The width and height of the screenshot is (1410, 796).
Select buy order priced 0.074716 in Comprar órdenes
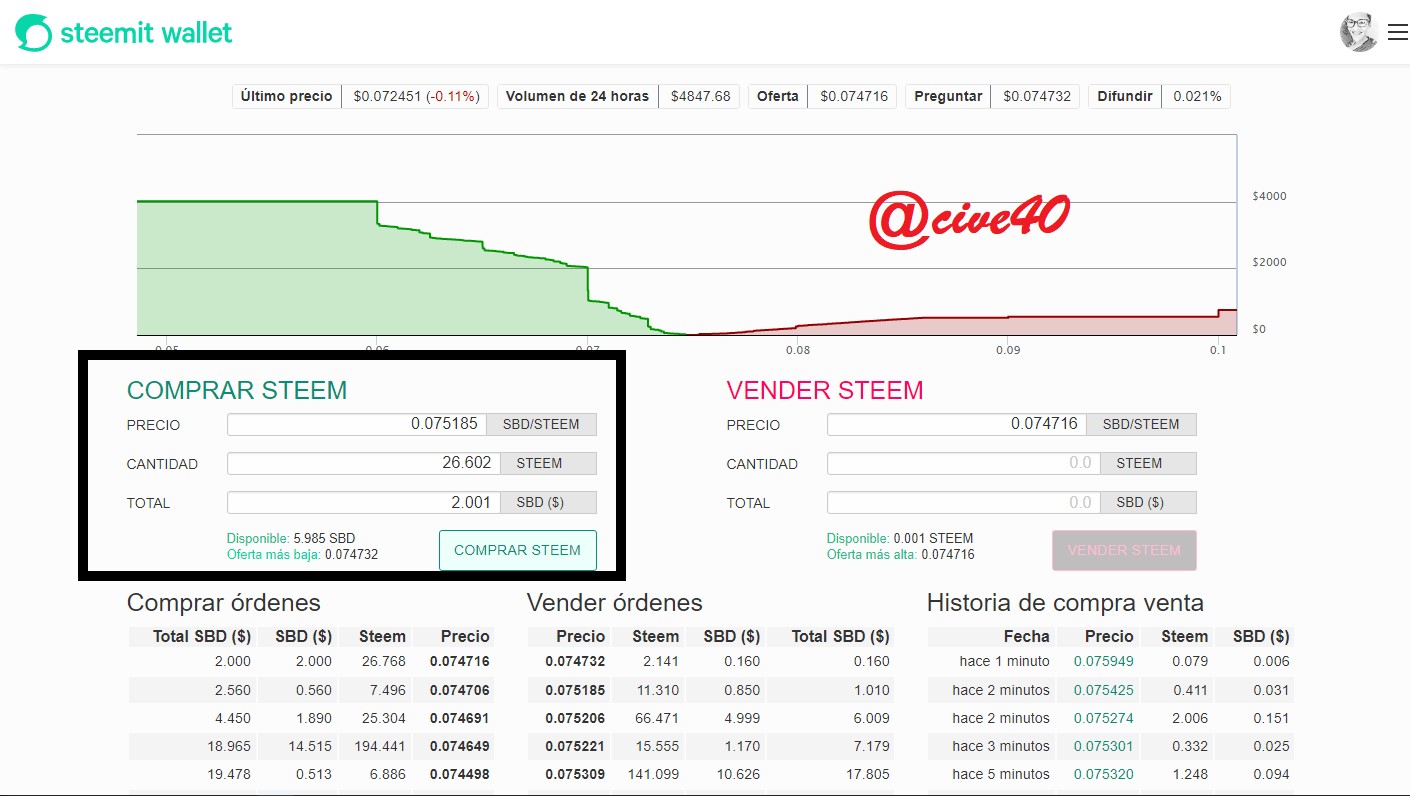[310, 661]
